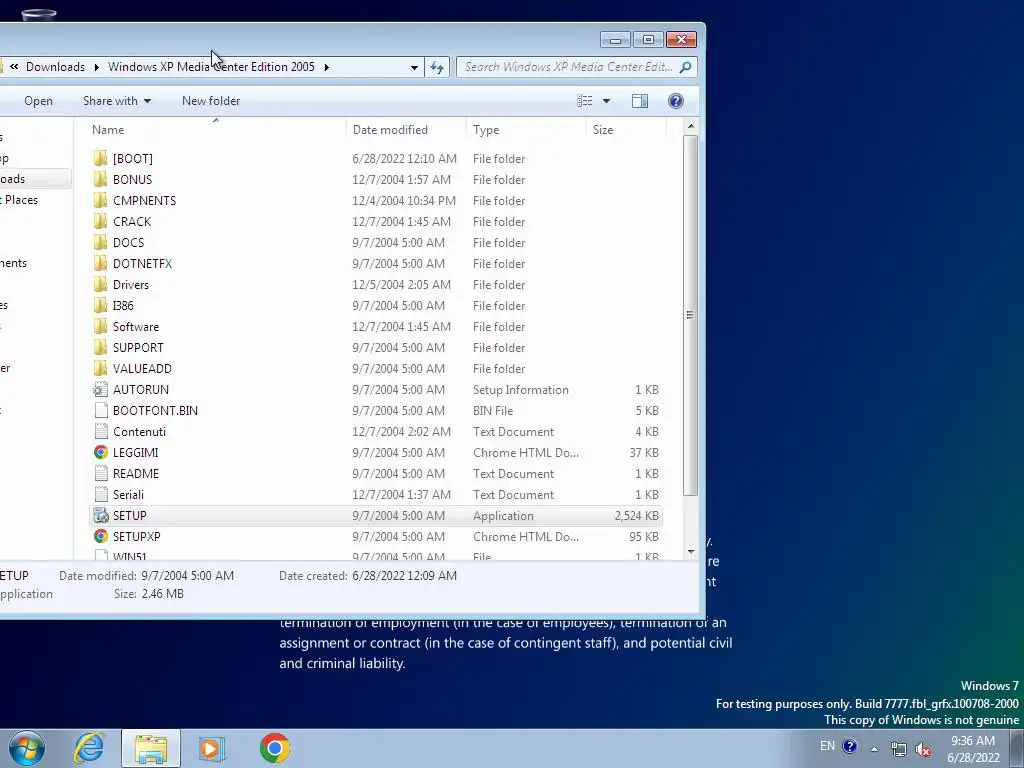Click the search magnifier icon
1024x768 pixels.
[685, 67]
